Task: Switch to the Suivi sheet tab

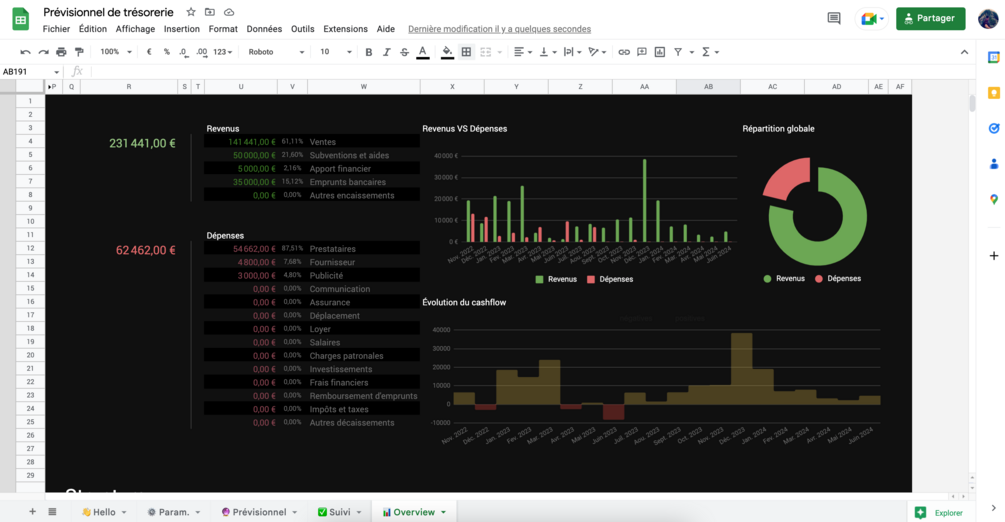Action: point(340,512)
